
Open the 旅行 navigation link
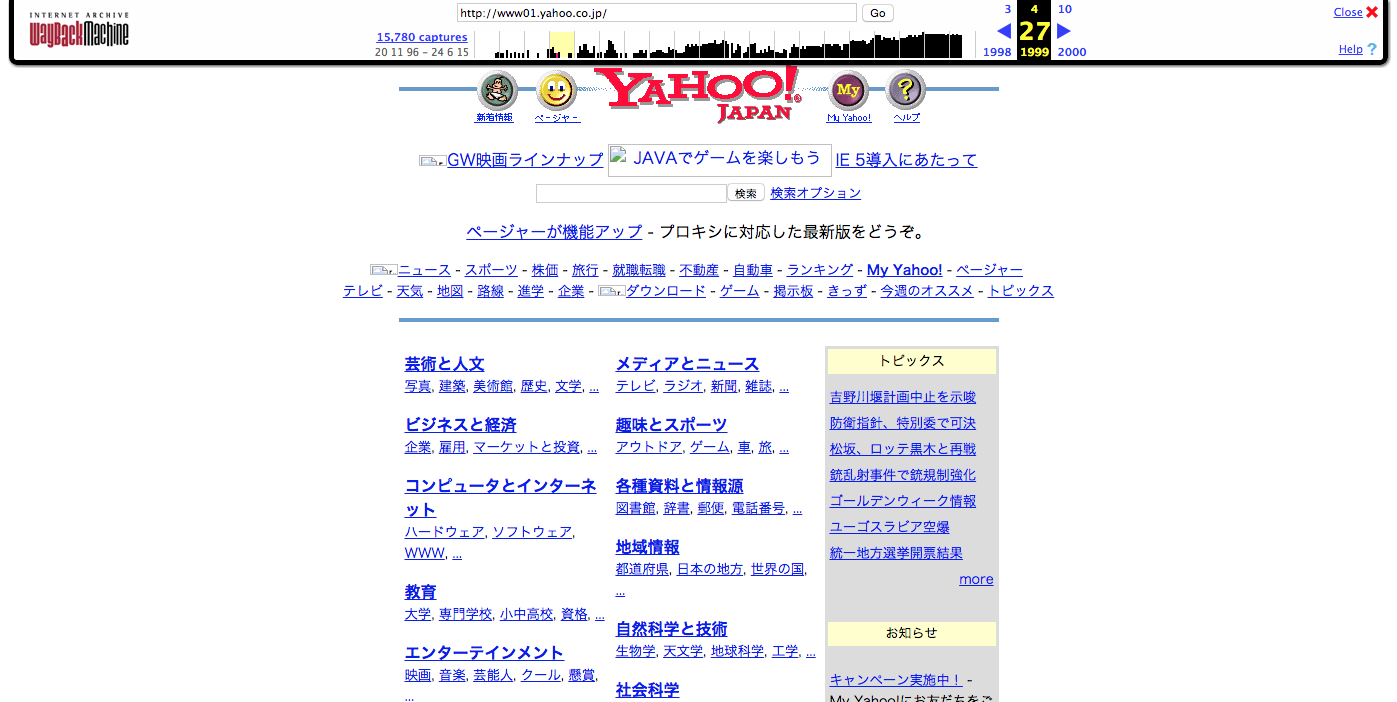[585, 270]
